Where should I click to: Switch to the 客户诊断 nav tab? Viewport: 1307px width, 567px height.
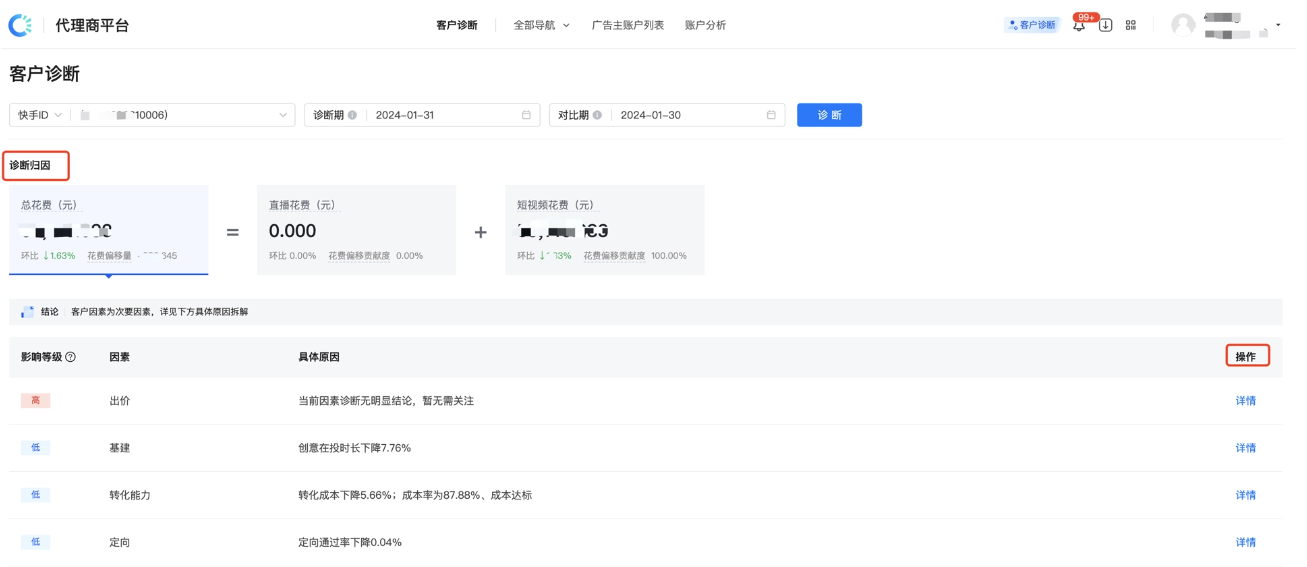point(457,25)
